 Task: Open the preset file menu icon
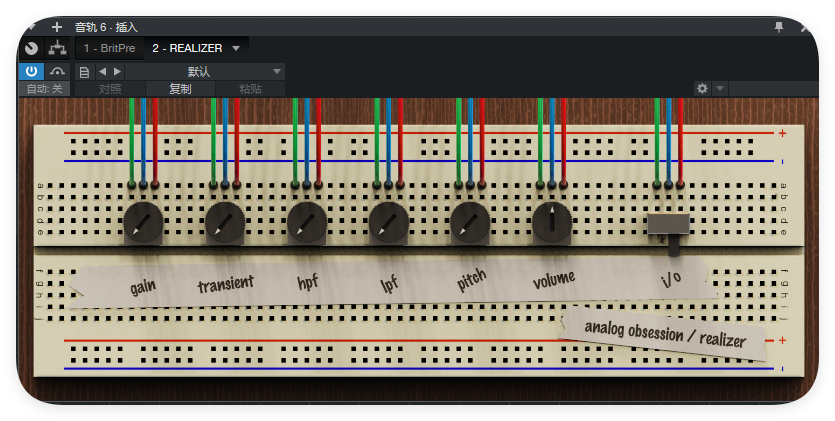pyautogui.click(x=84, y=72)
